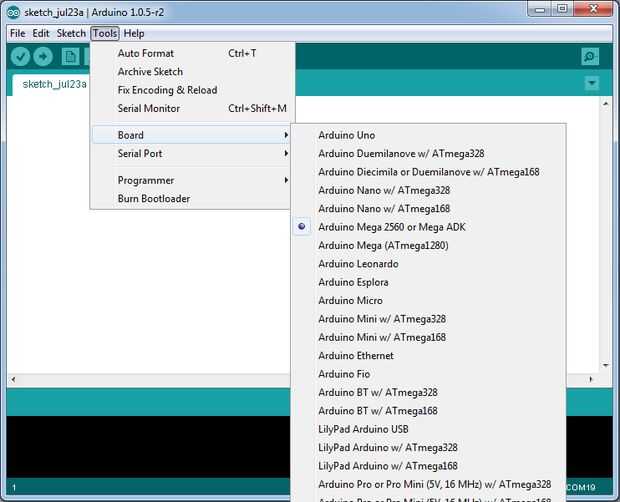
Task: Select the sketch_jul23a tab
Action: [x=54, y=84]
